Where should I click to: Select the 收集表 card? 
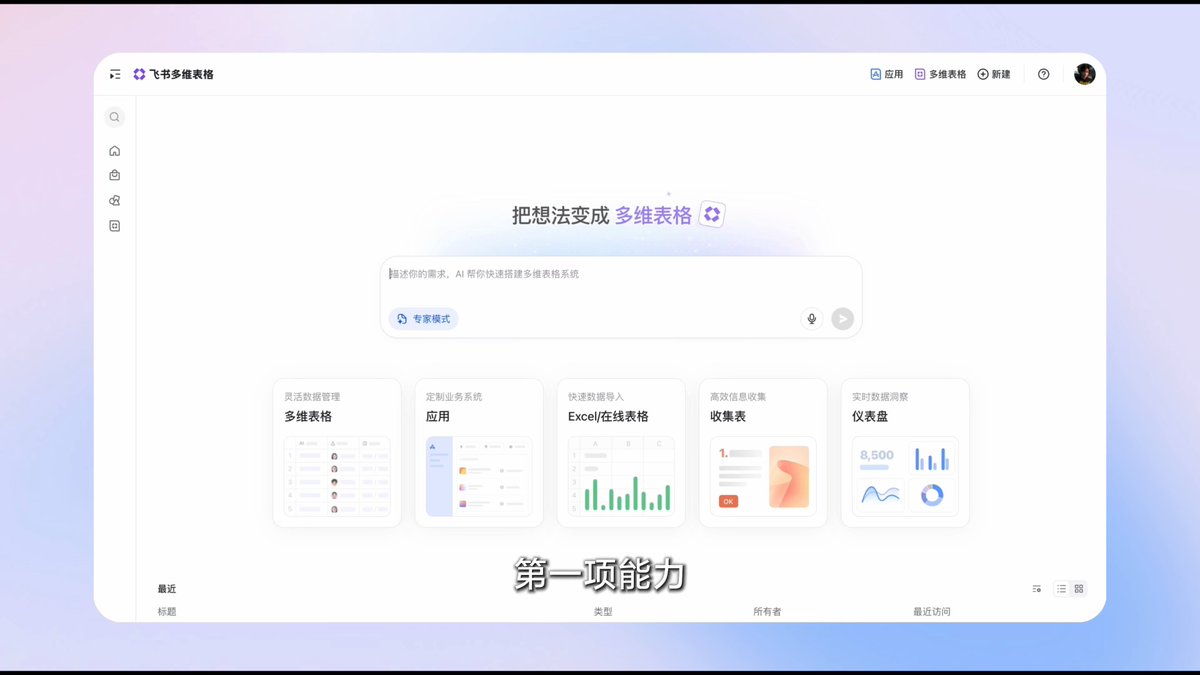coord(763,453)
